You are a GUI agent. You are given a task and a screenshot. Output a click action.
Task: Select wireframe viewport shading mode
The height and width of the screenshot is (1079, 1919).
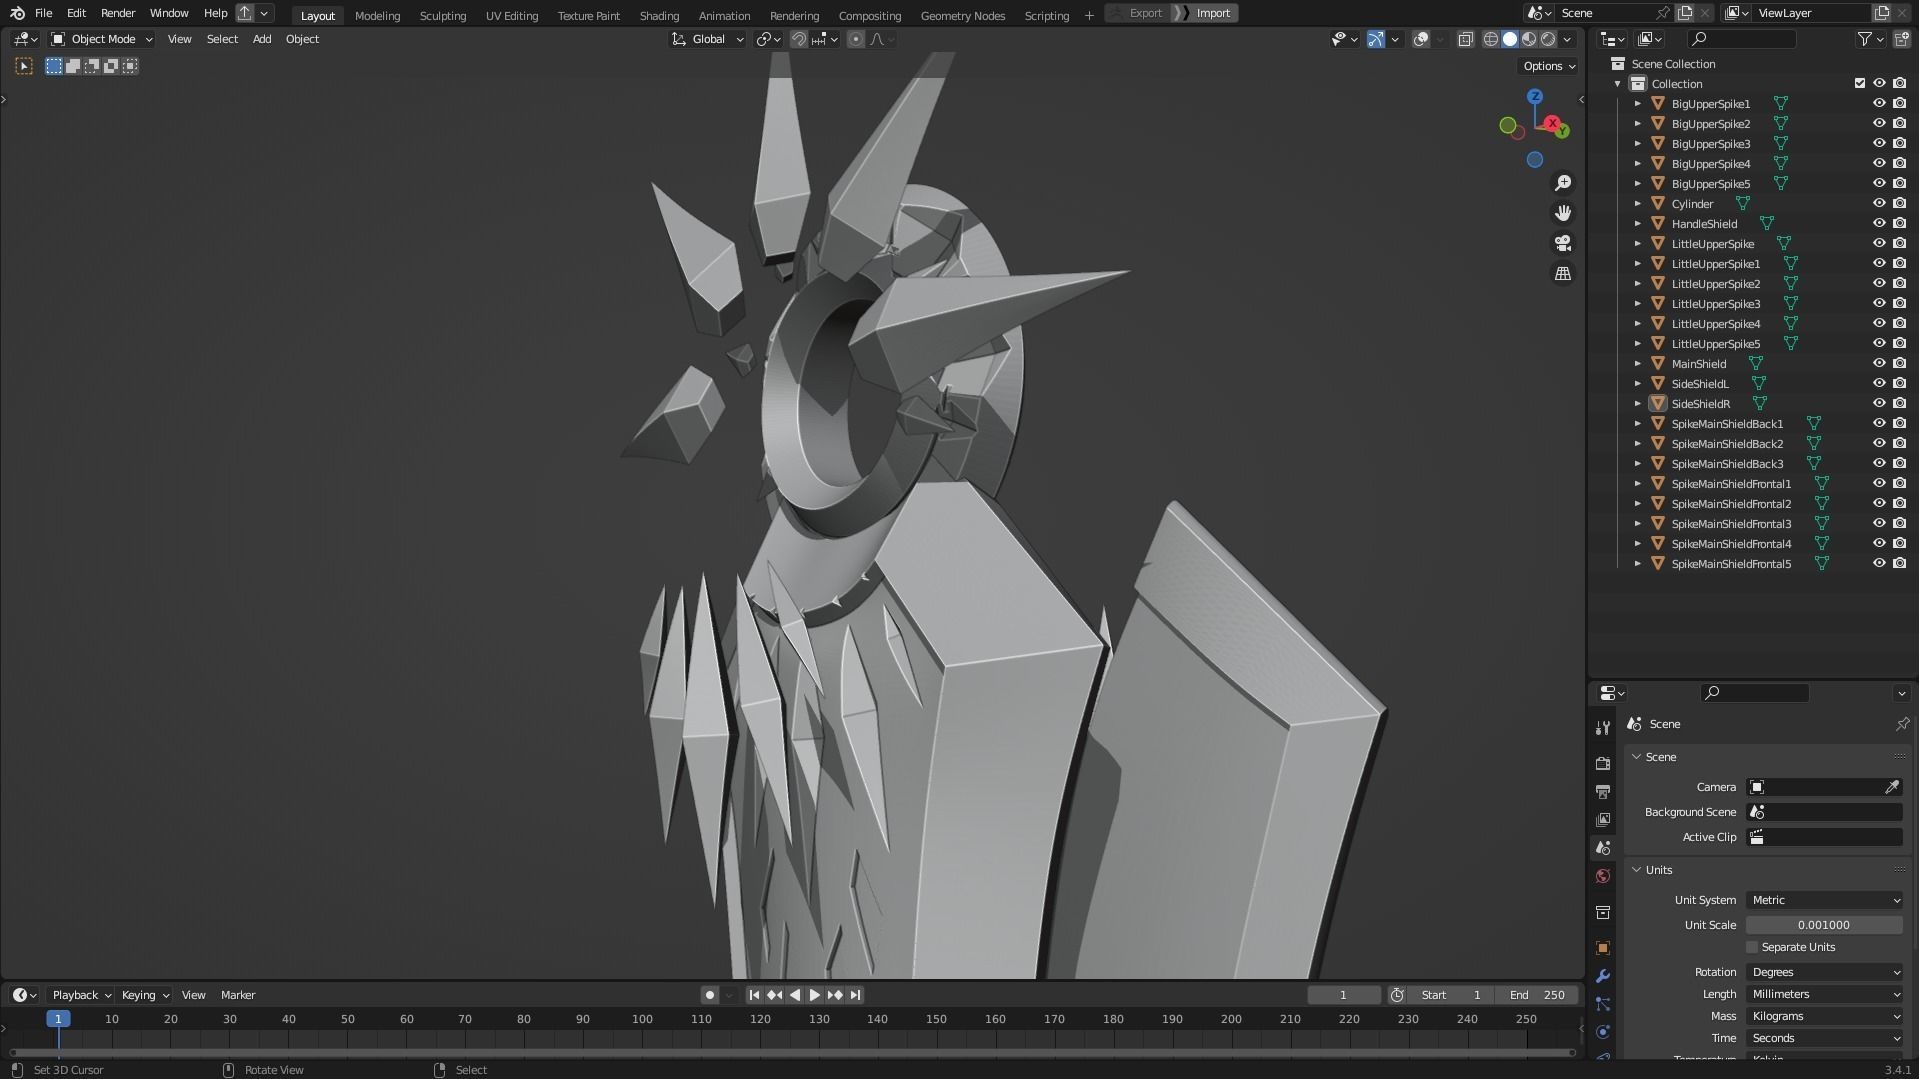point(1490,39)
